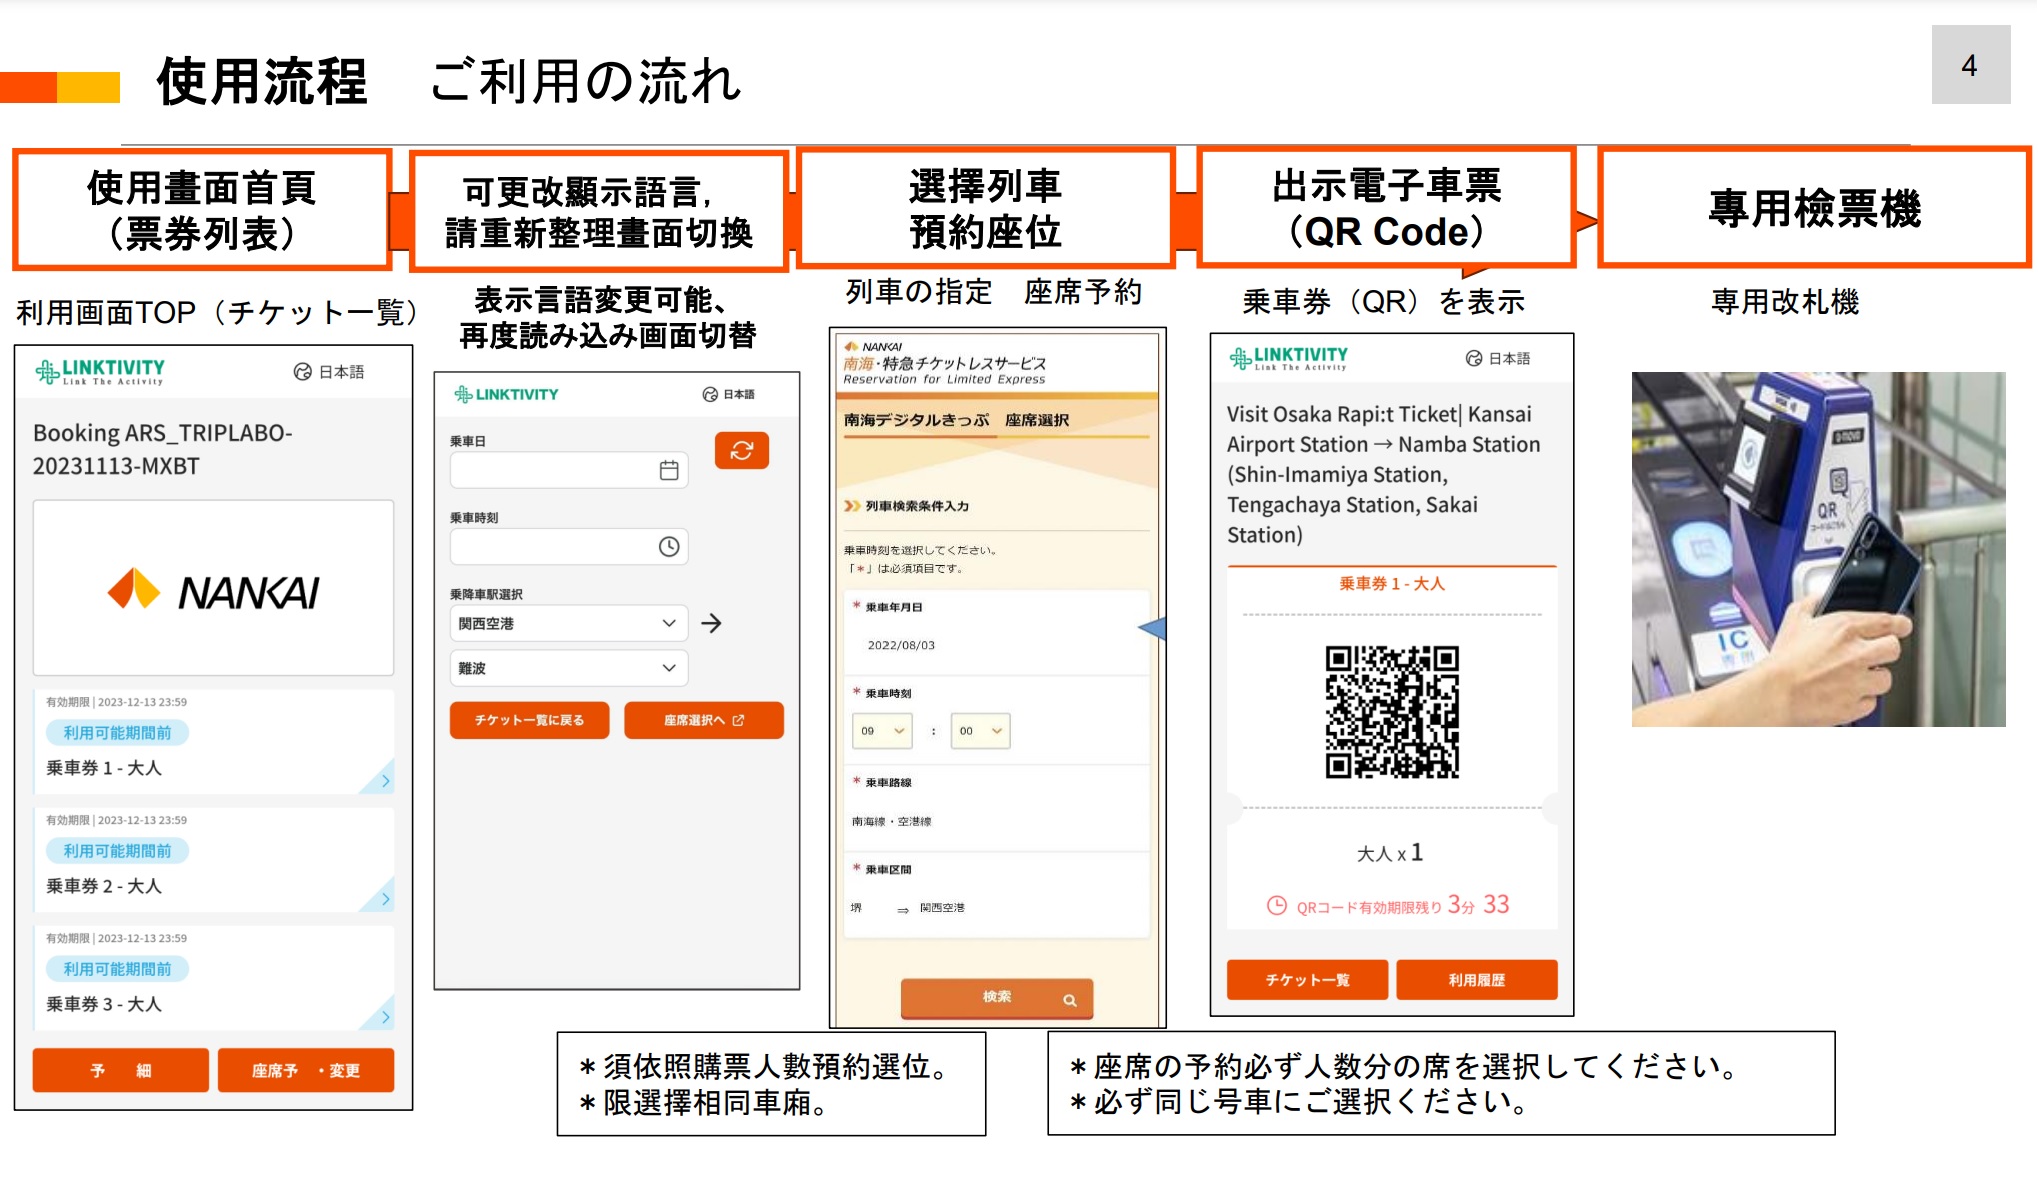Select the 乗車券 3 - 大人 ticket row
Viewport: 2038px width, 1203px height.
[x=214, y=978]
